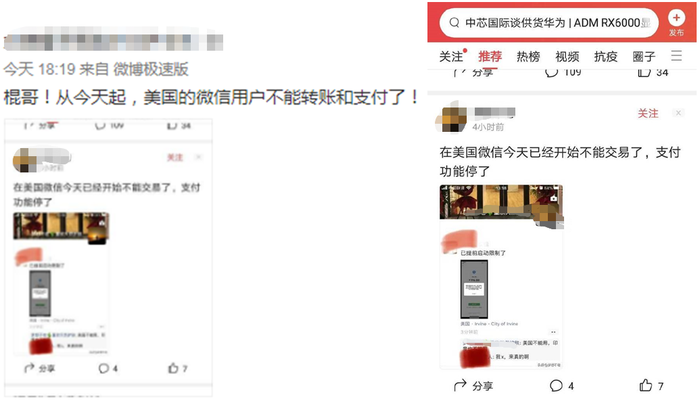Screen dimensions: 700x401
Task: Click the red plus publish icon
Action: (x=676, y=18)
